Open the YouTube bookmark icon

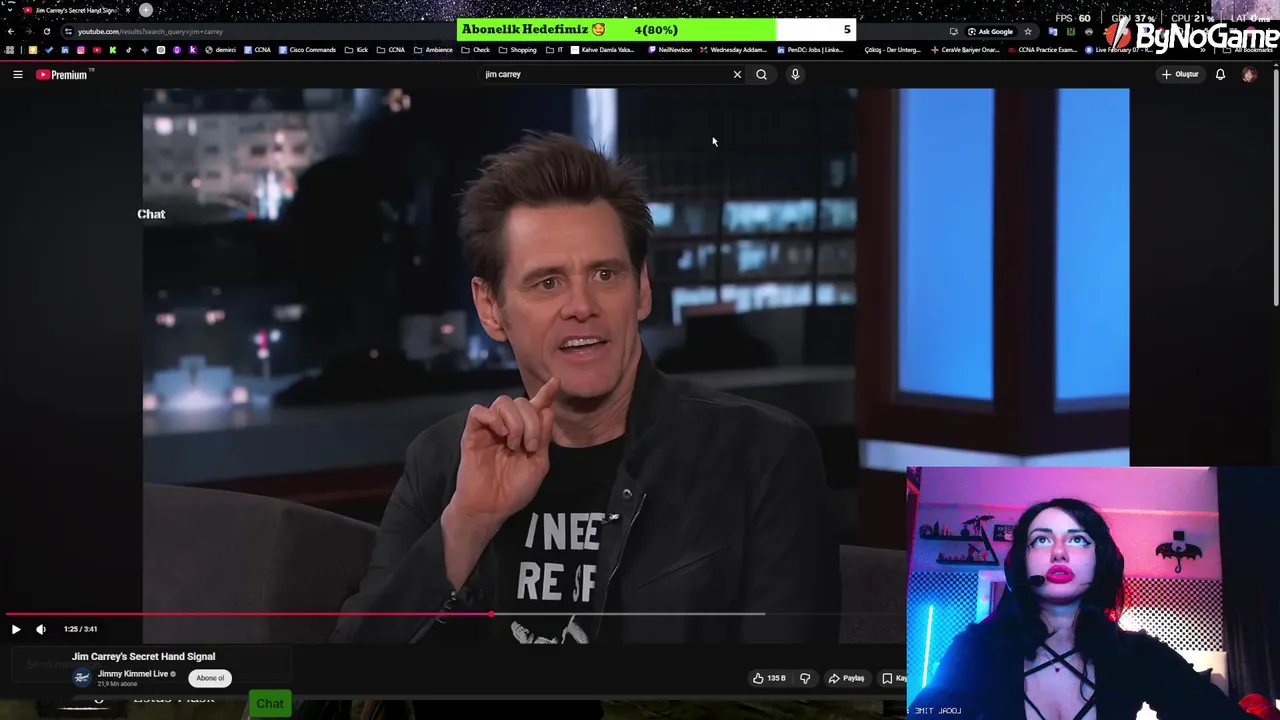[97, 50]
